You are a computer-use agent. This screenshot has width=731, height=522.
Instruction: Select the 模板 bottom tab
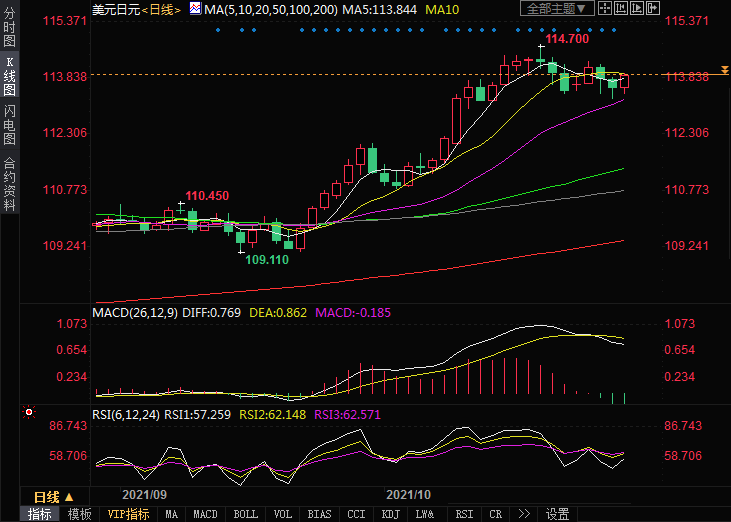80,514
